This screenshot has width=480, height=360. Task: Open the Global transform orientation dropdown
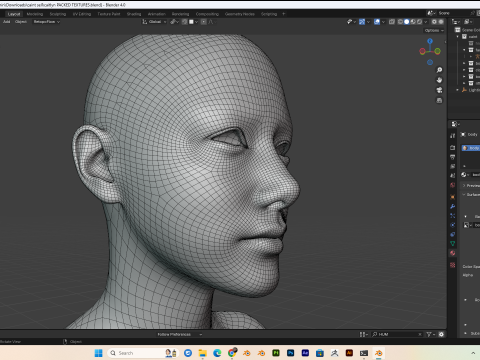click(154, 22)
